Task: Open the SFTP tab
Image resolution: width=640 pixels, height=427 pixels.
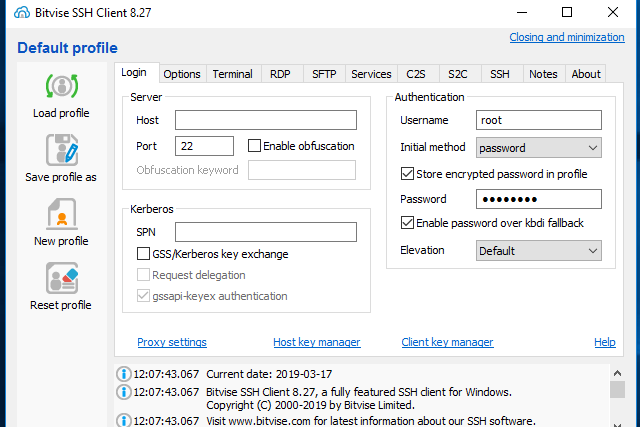Action: pos(324,74)
